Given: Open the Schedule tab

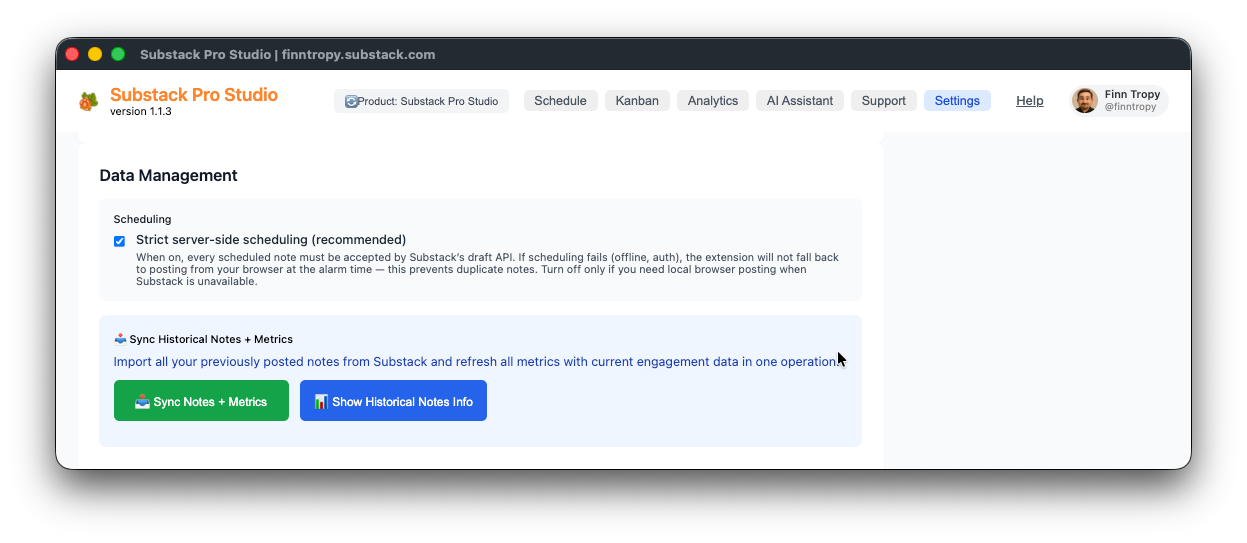Looking at the screenshot, I should 560,101.
